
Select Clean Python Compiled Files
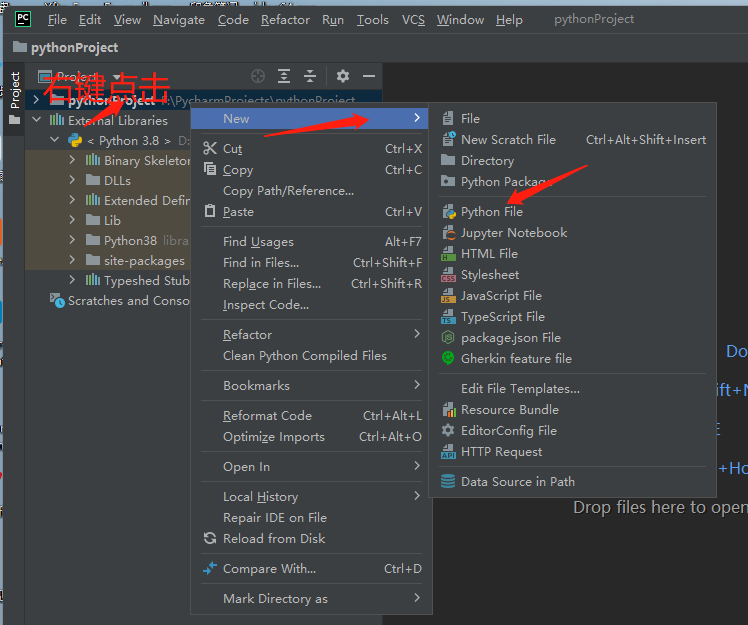point(312,355)
